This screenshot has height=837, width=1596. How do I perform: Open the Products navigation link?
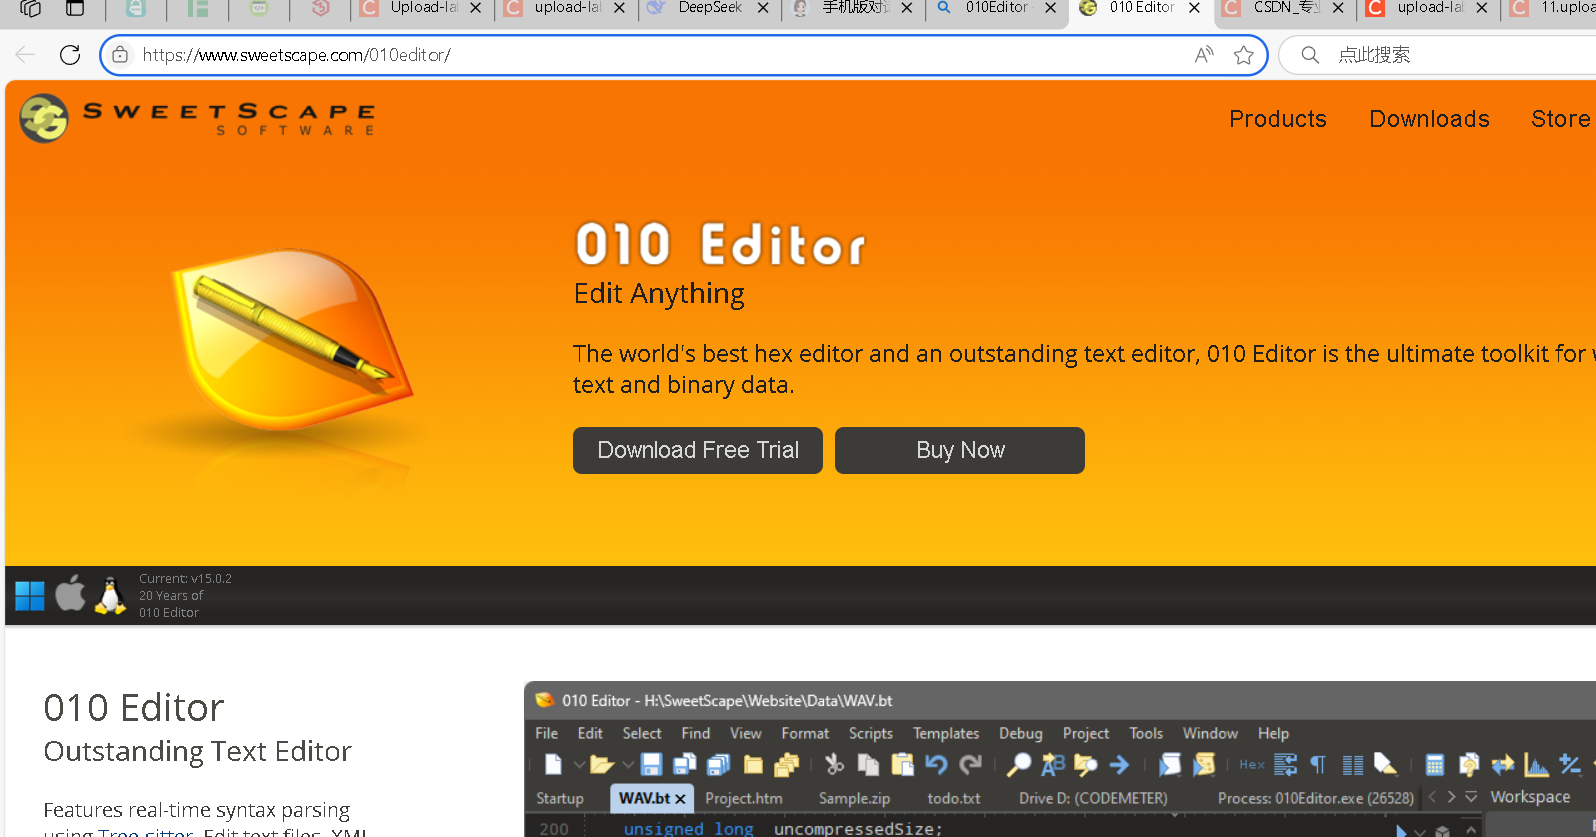pyautogui.click(x=1278, y=119)
